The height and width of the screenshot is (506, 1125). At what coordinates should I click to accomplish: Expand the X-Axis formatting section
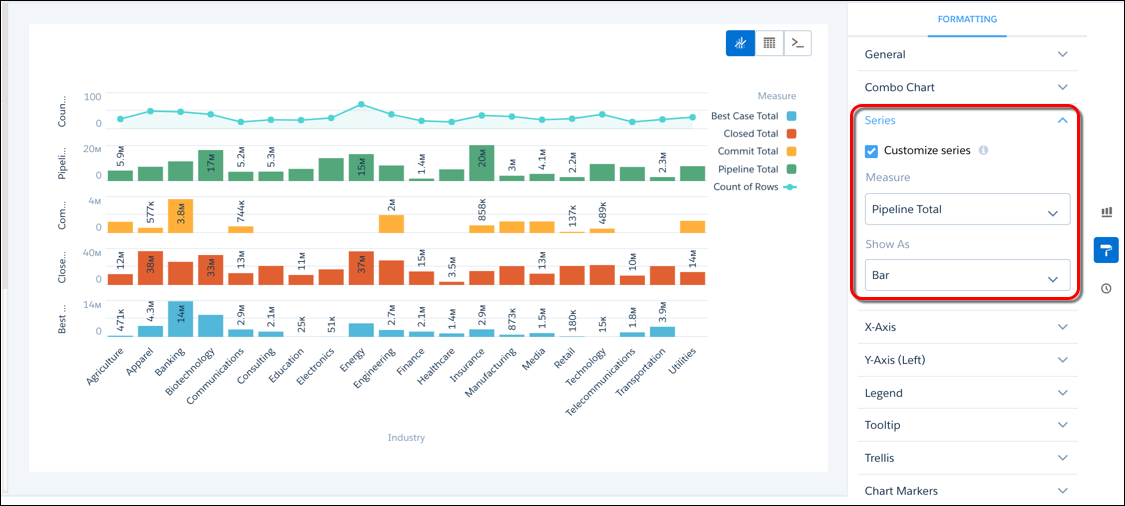pyautogui.click(x=966, y=327)
